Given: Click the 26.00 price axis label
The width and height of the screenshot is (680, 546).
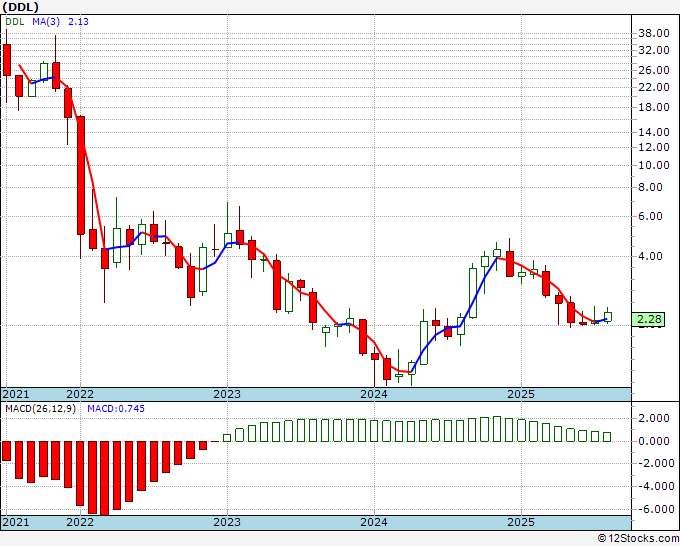Looking at the screenshot, I should 654,70.
